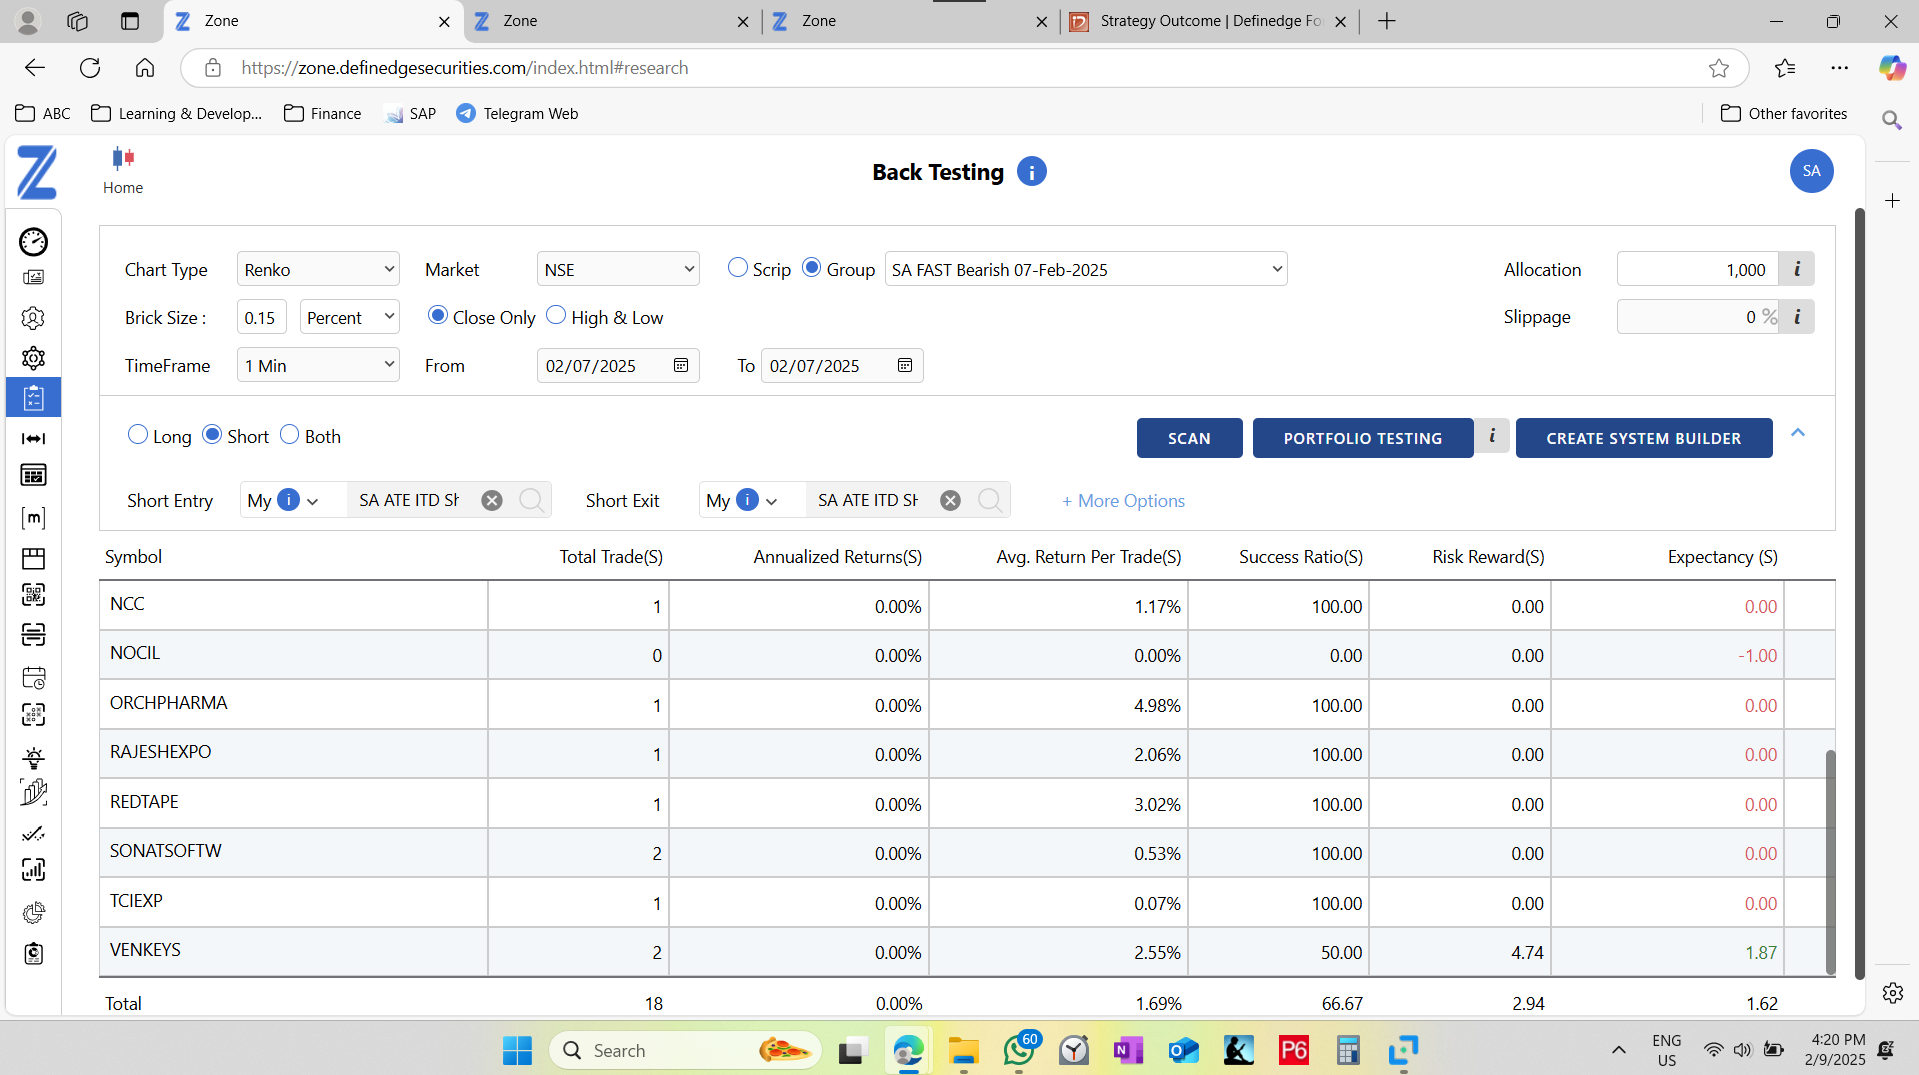Click the Allocation amount field

click(1697, 269)
